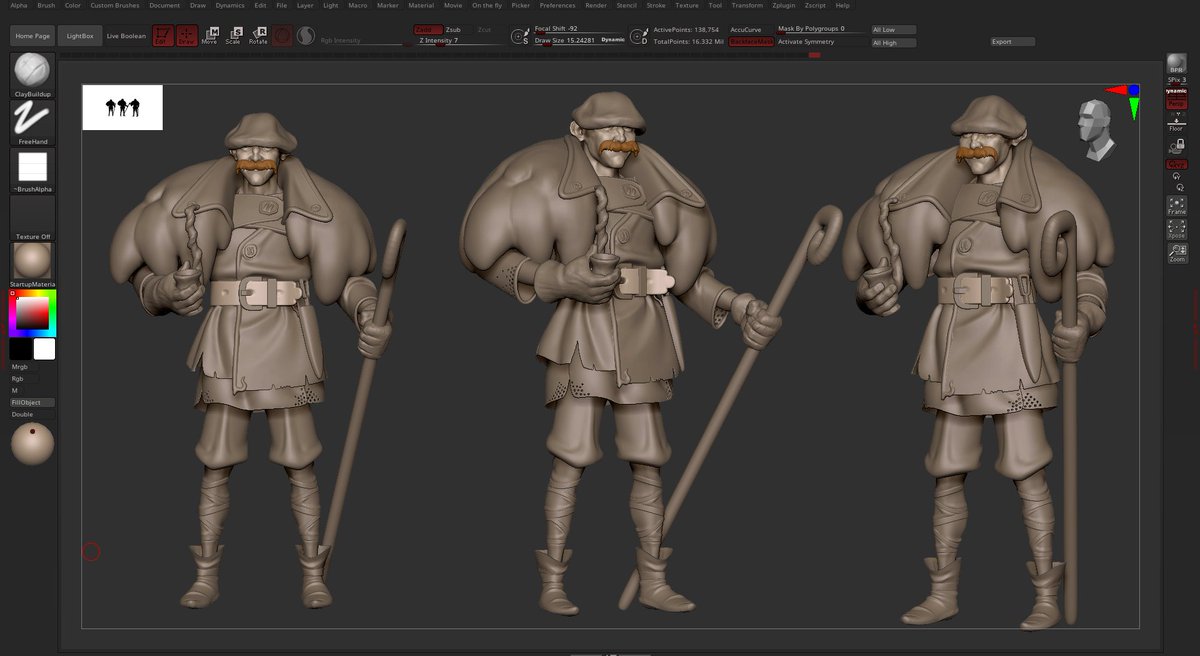Click the light direction sphere
Viewport: 1200px width, 656px height.
(32, 444)
